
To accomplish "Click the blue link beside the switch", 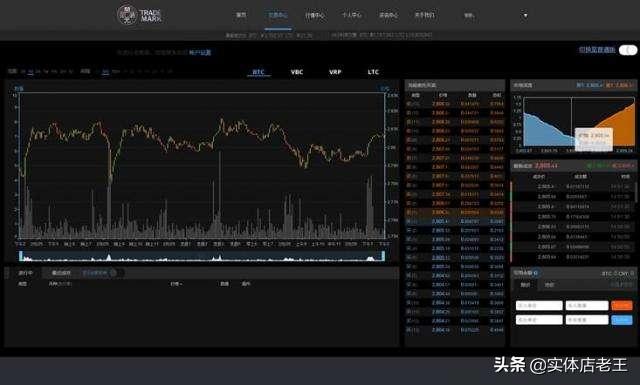I will pos(597,50).
